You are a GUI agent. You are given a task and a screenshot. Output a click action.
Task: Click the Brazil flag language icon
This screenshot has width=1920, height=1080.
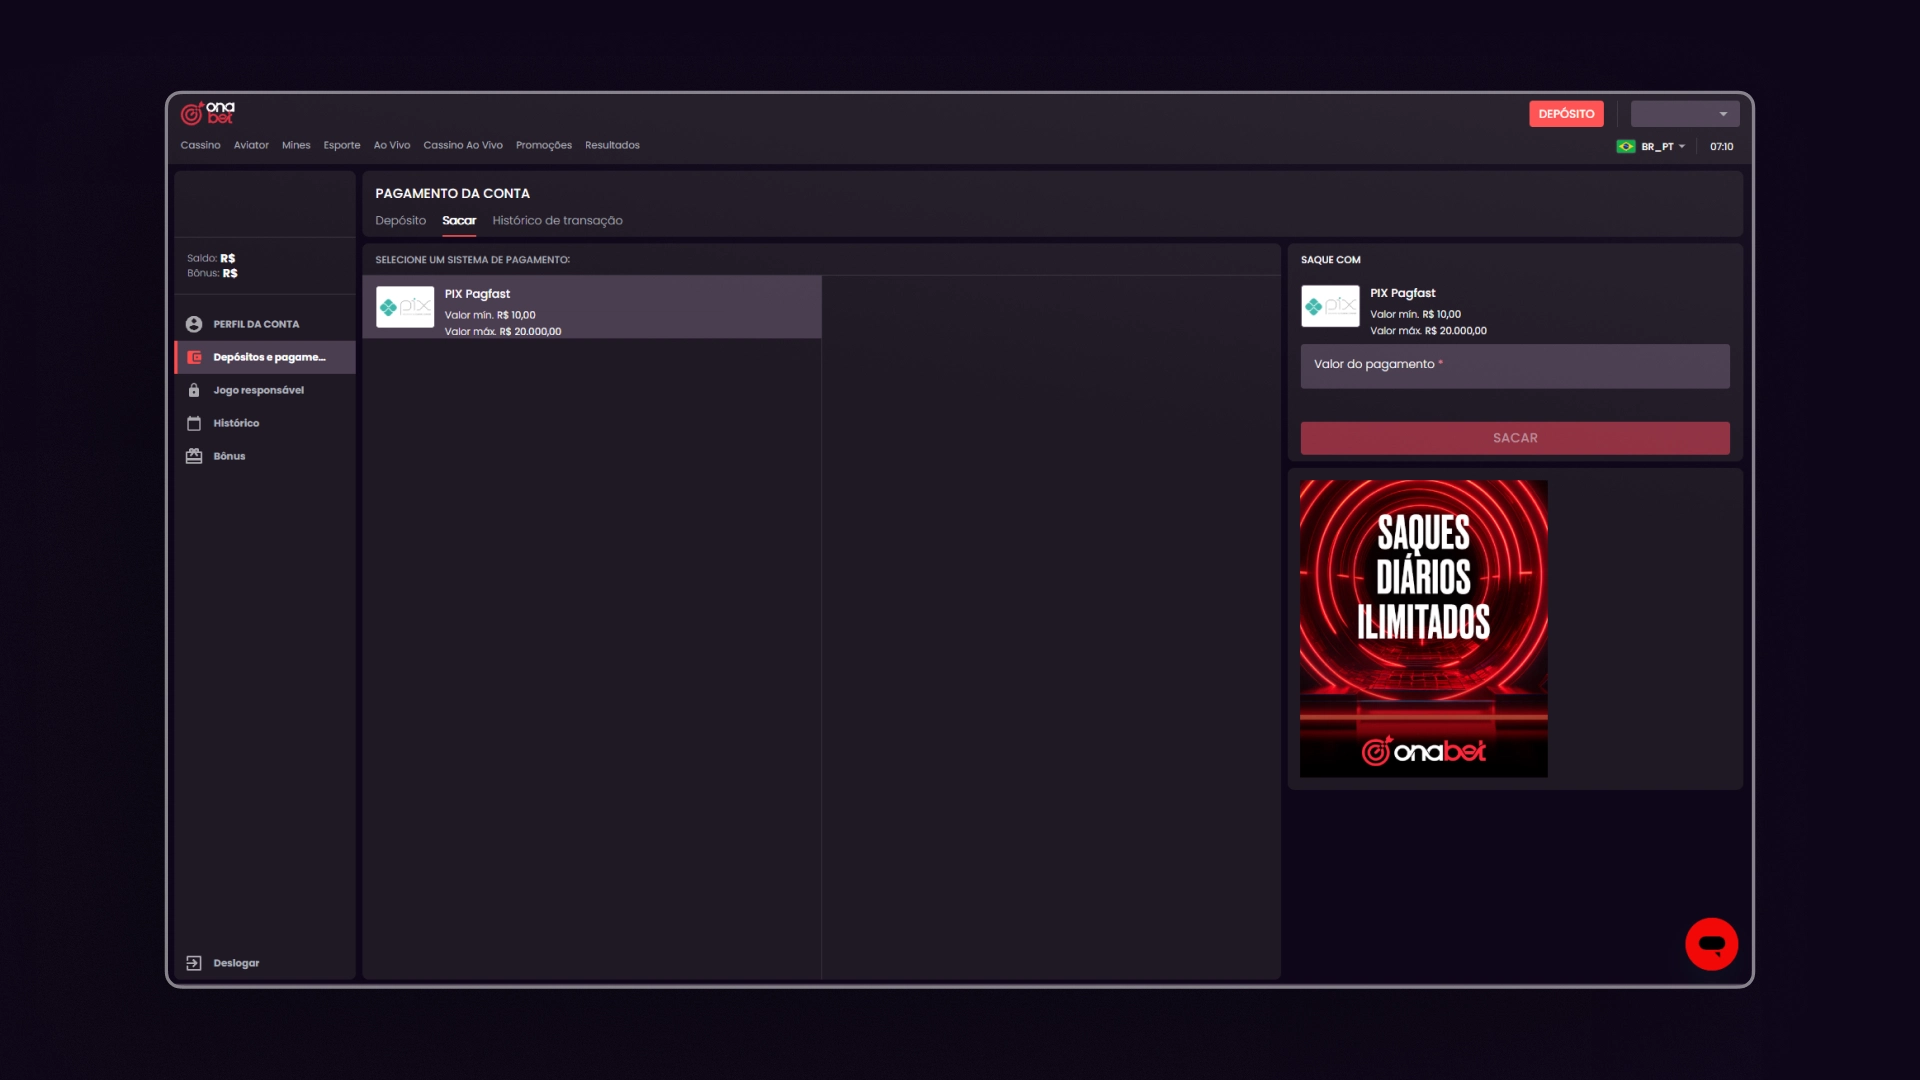tap(1626, 146)
